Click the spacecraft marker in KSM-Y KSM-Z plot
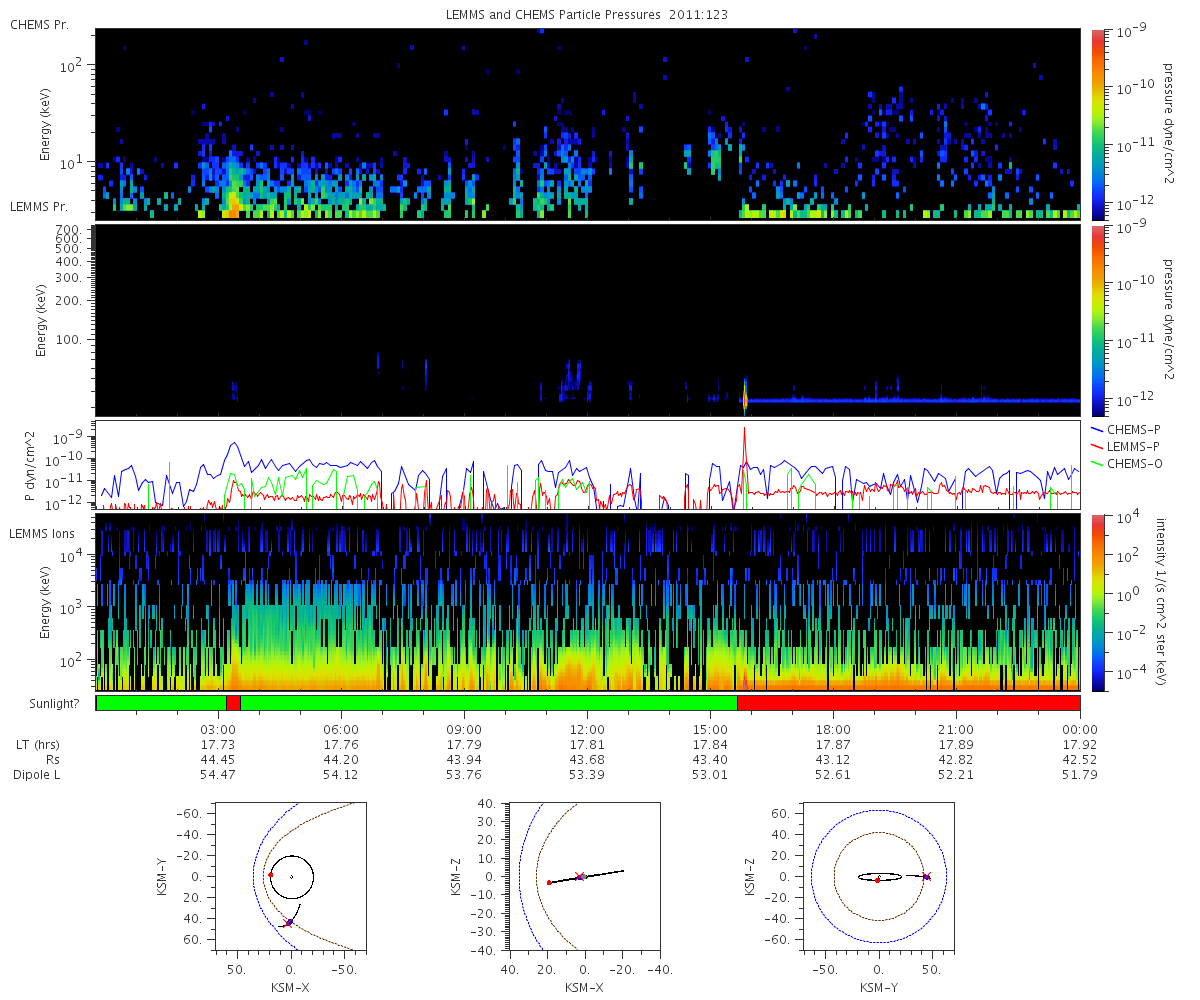The height and width of the screenshot is (1000, 1200). pos(926,877)
